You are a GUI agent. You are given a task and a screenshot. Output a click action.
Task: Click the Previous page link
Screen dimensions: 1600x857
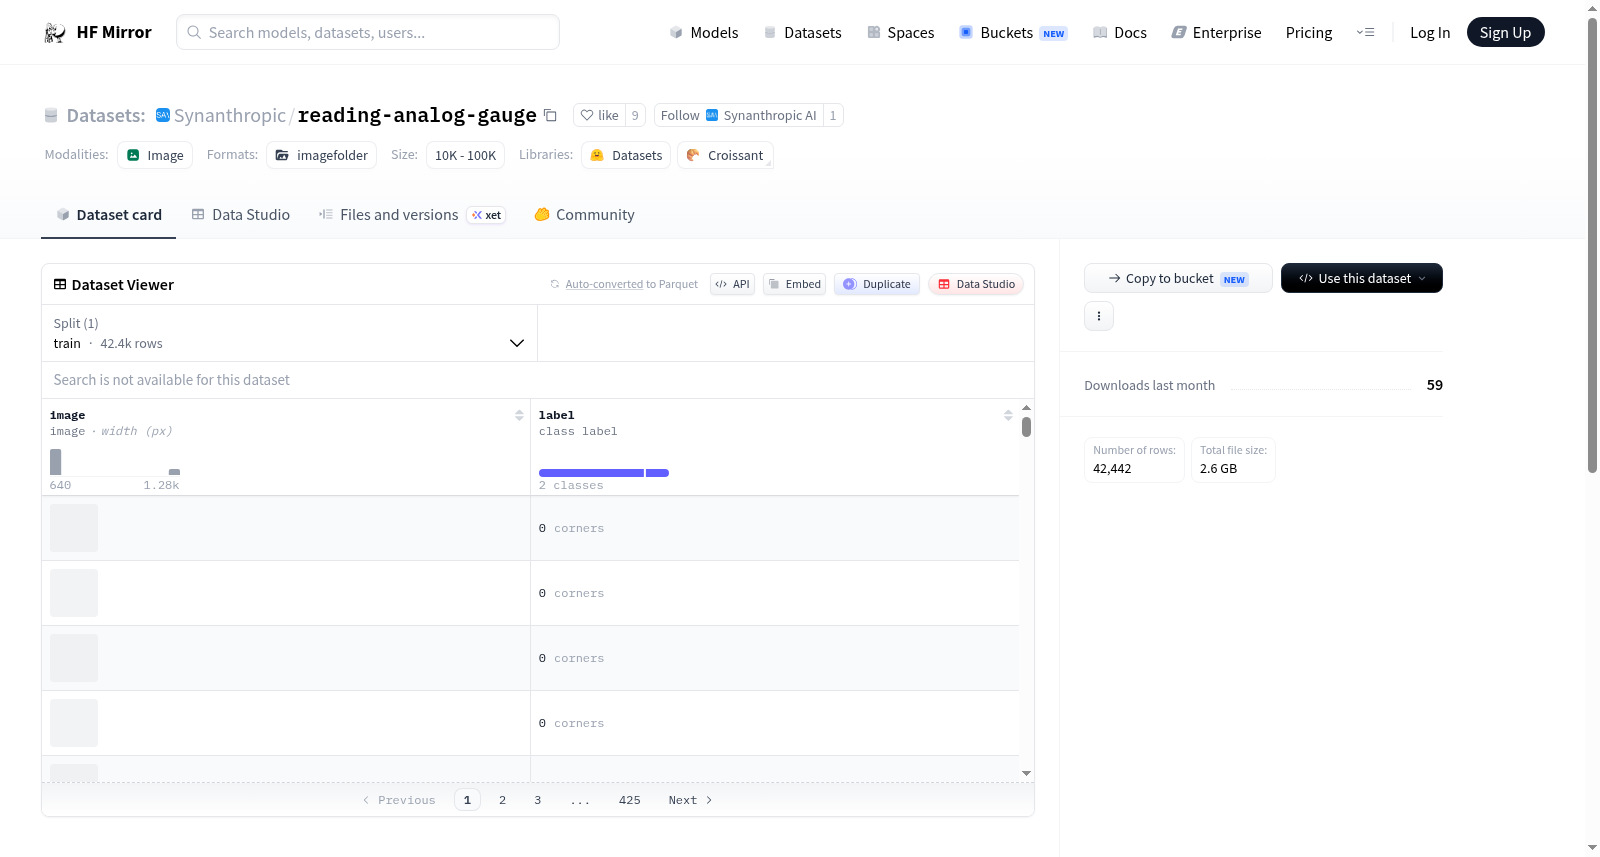(x=399, y=800)
